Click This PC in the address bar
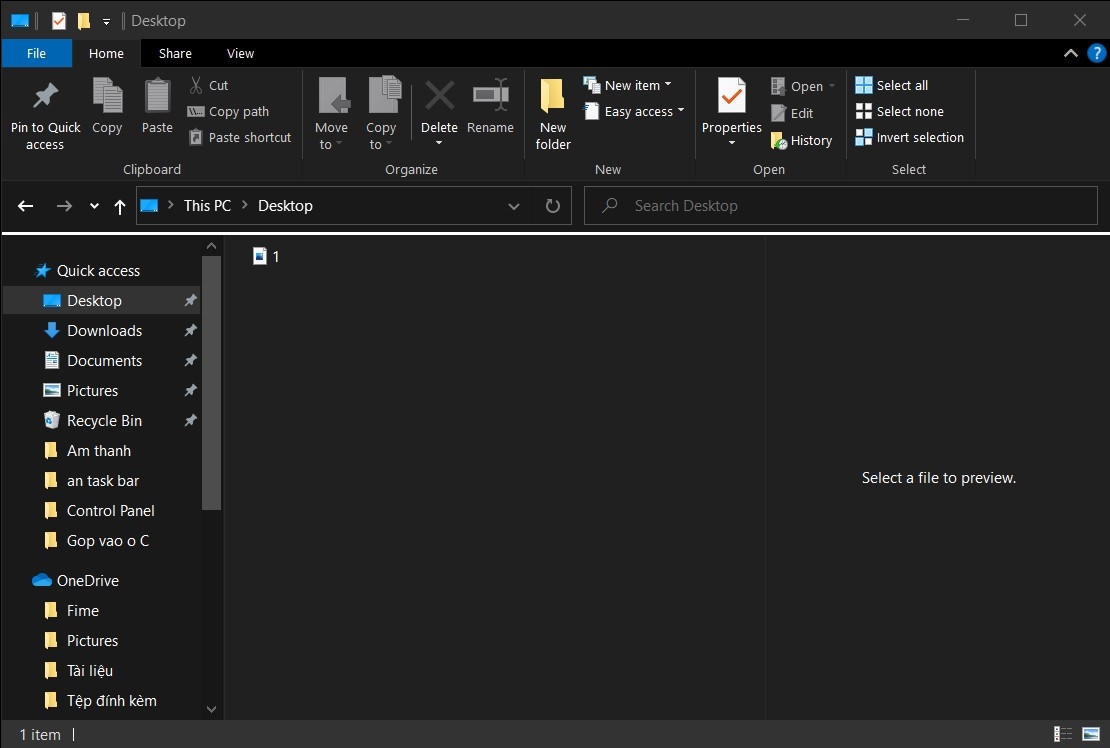This screenshot has width=1110, height=748. [207, 206]
